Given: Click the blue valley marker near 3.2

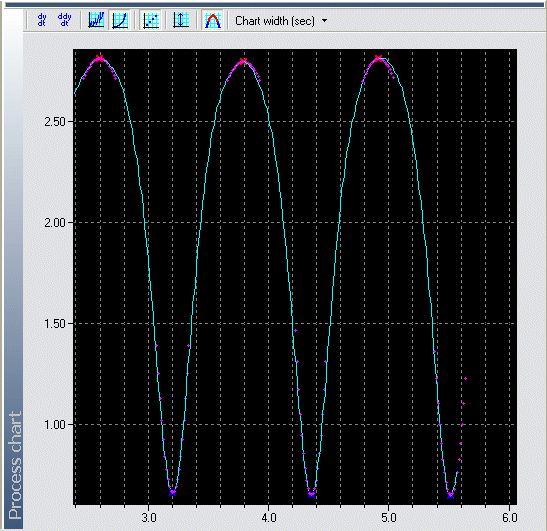Looking at the screenshot, I should (173, 493).
